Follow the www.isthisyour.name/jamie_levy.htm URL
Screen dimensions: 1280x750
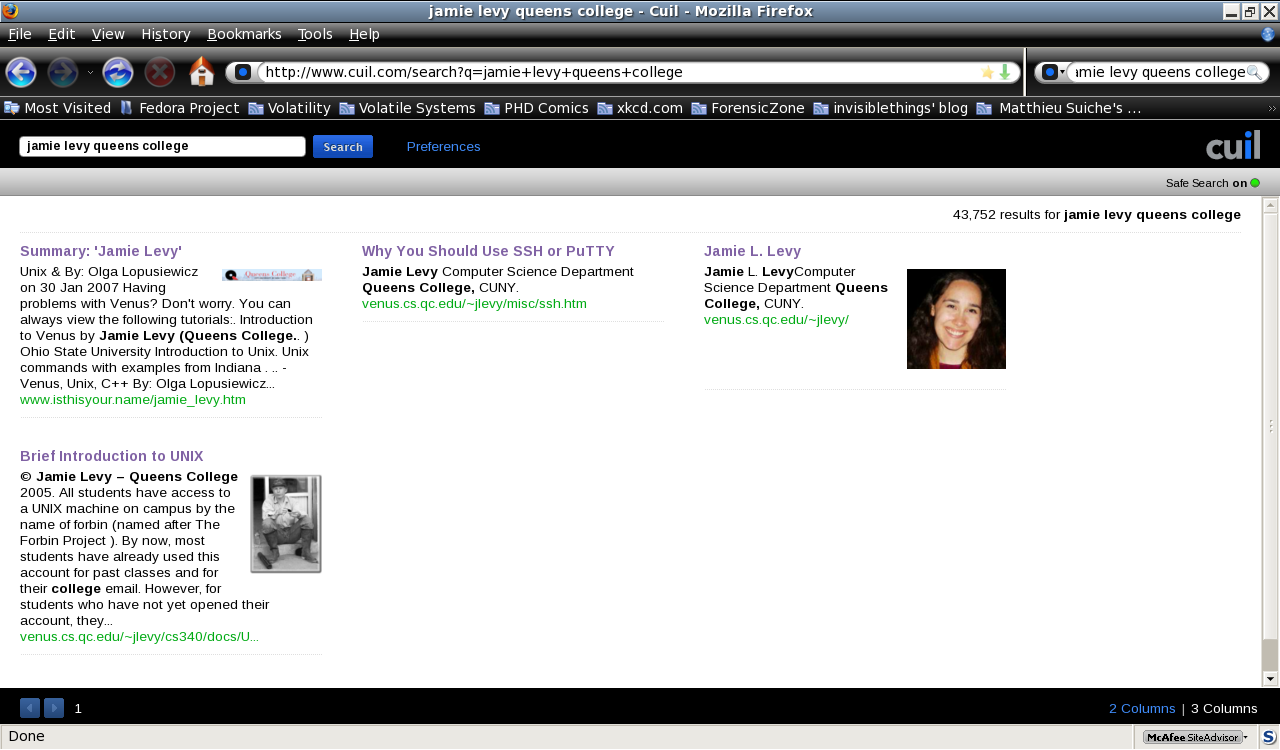point(133,400)
